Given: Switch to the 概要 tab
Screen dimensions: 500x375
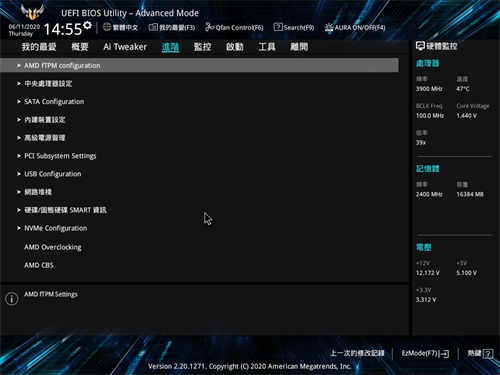Looking at the screenshot, I should [80, 47].
